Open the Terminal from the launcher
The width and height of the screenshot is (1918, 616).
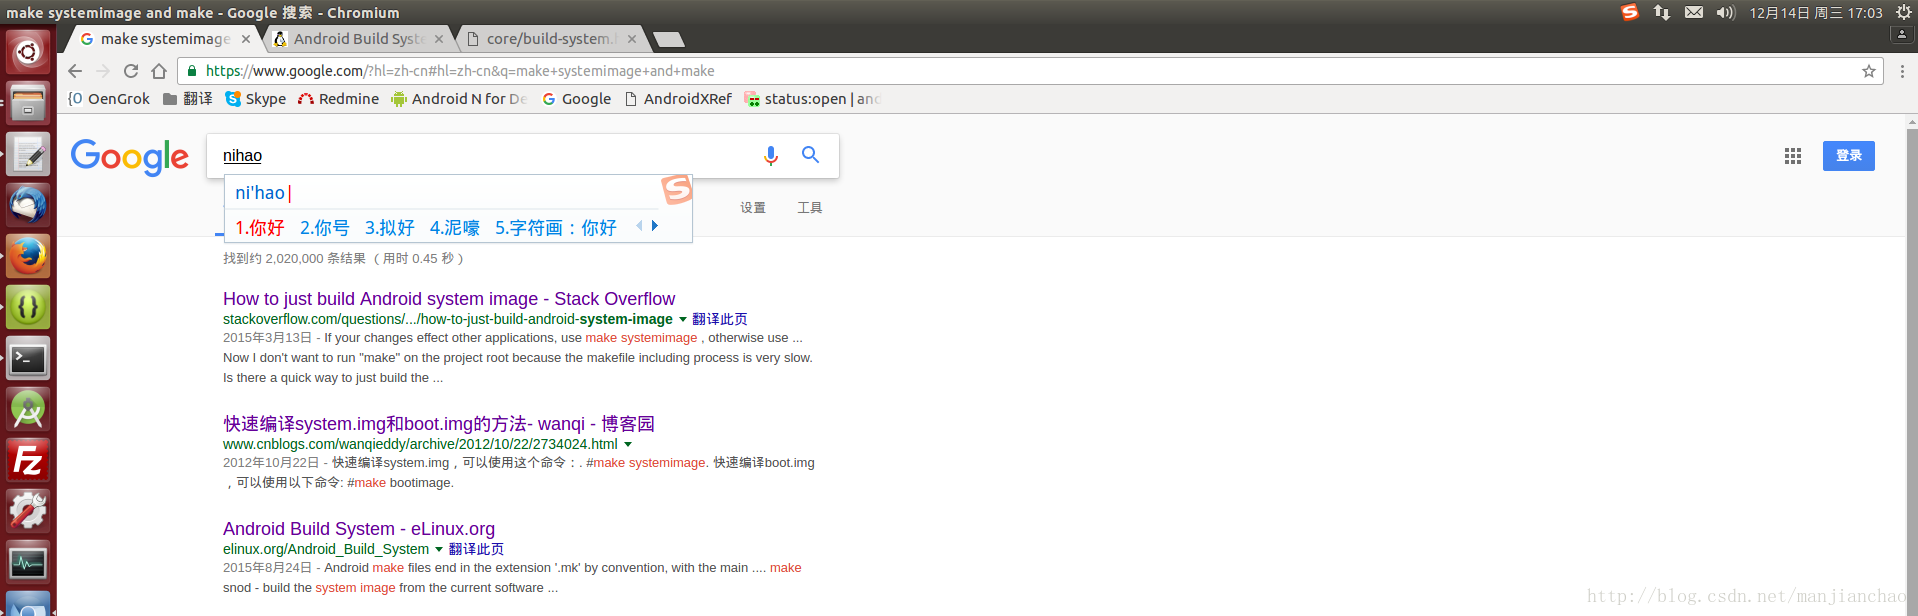(28, 358)
